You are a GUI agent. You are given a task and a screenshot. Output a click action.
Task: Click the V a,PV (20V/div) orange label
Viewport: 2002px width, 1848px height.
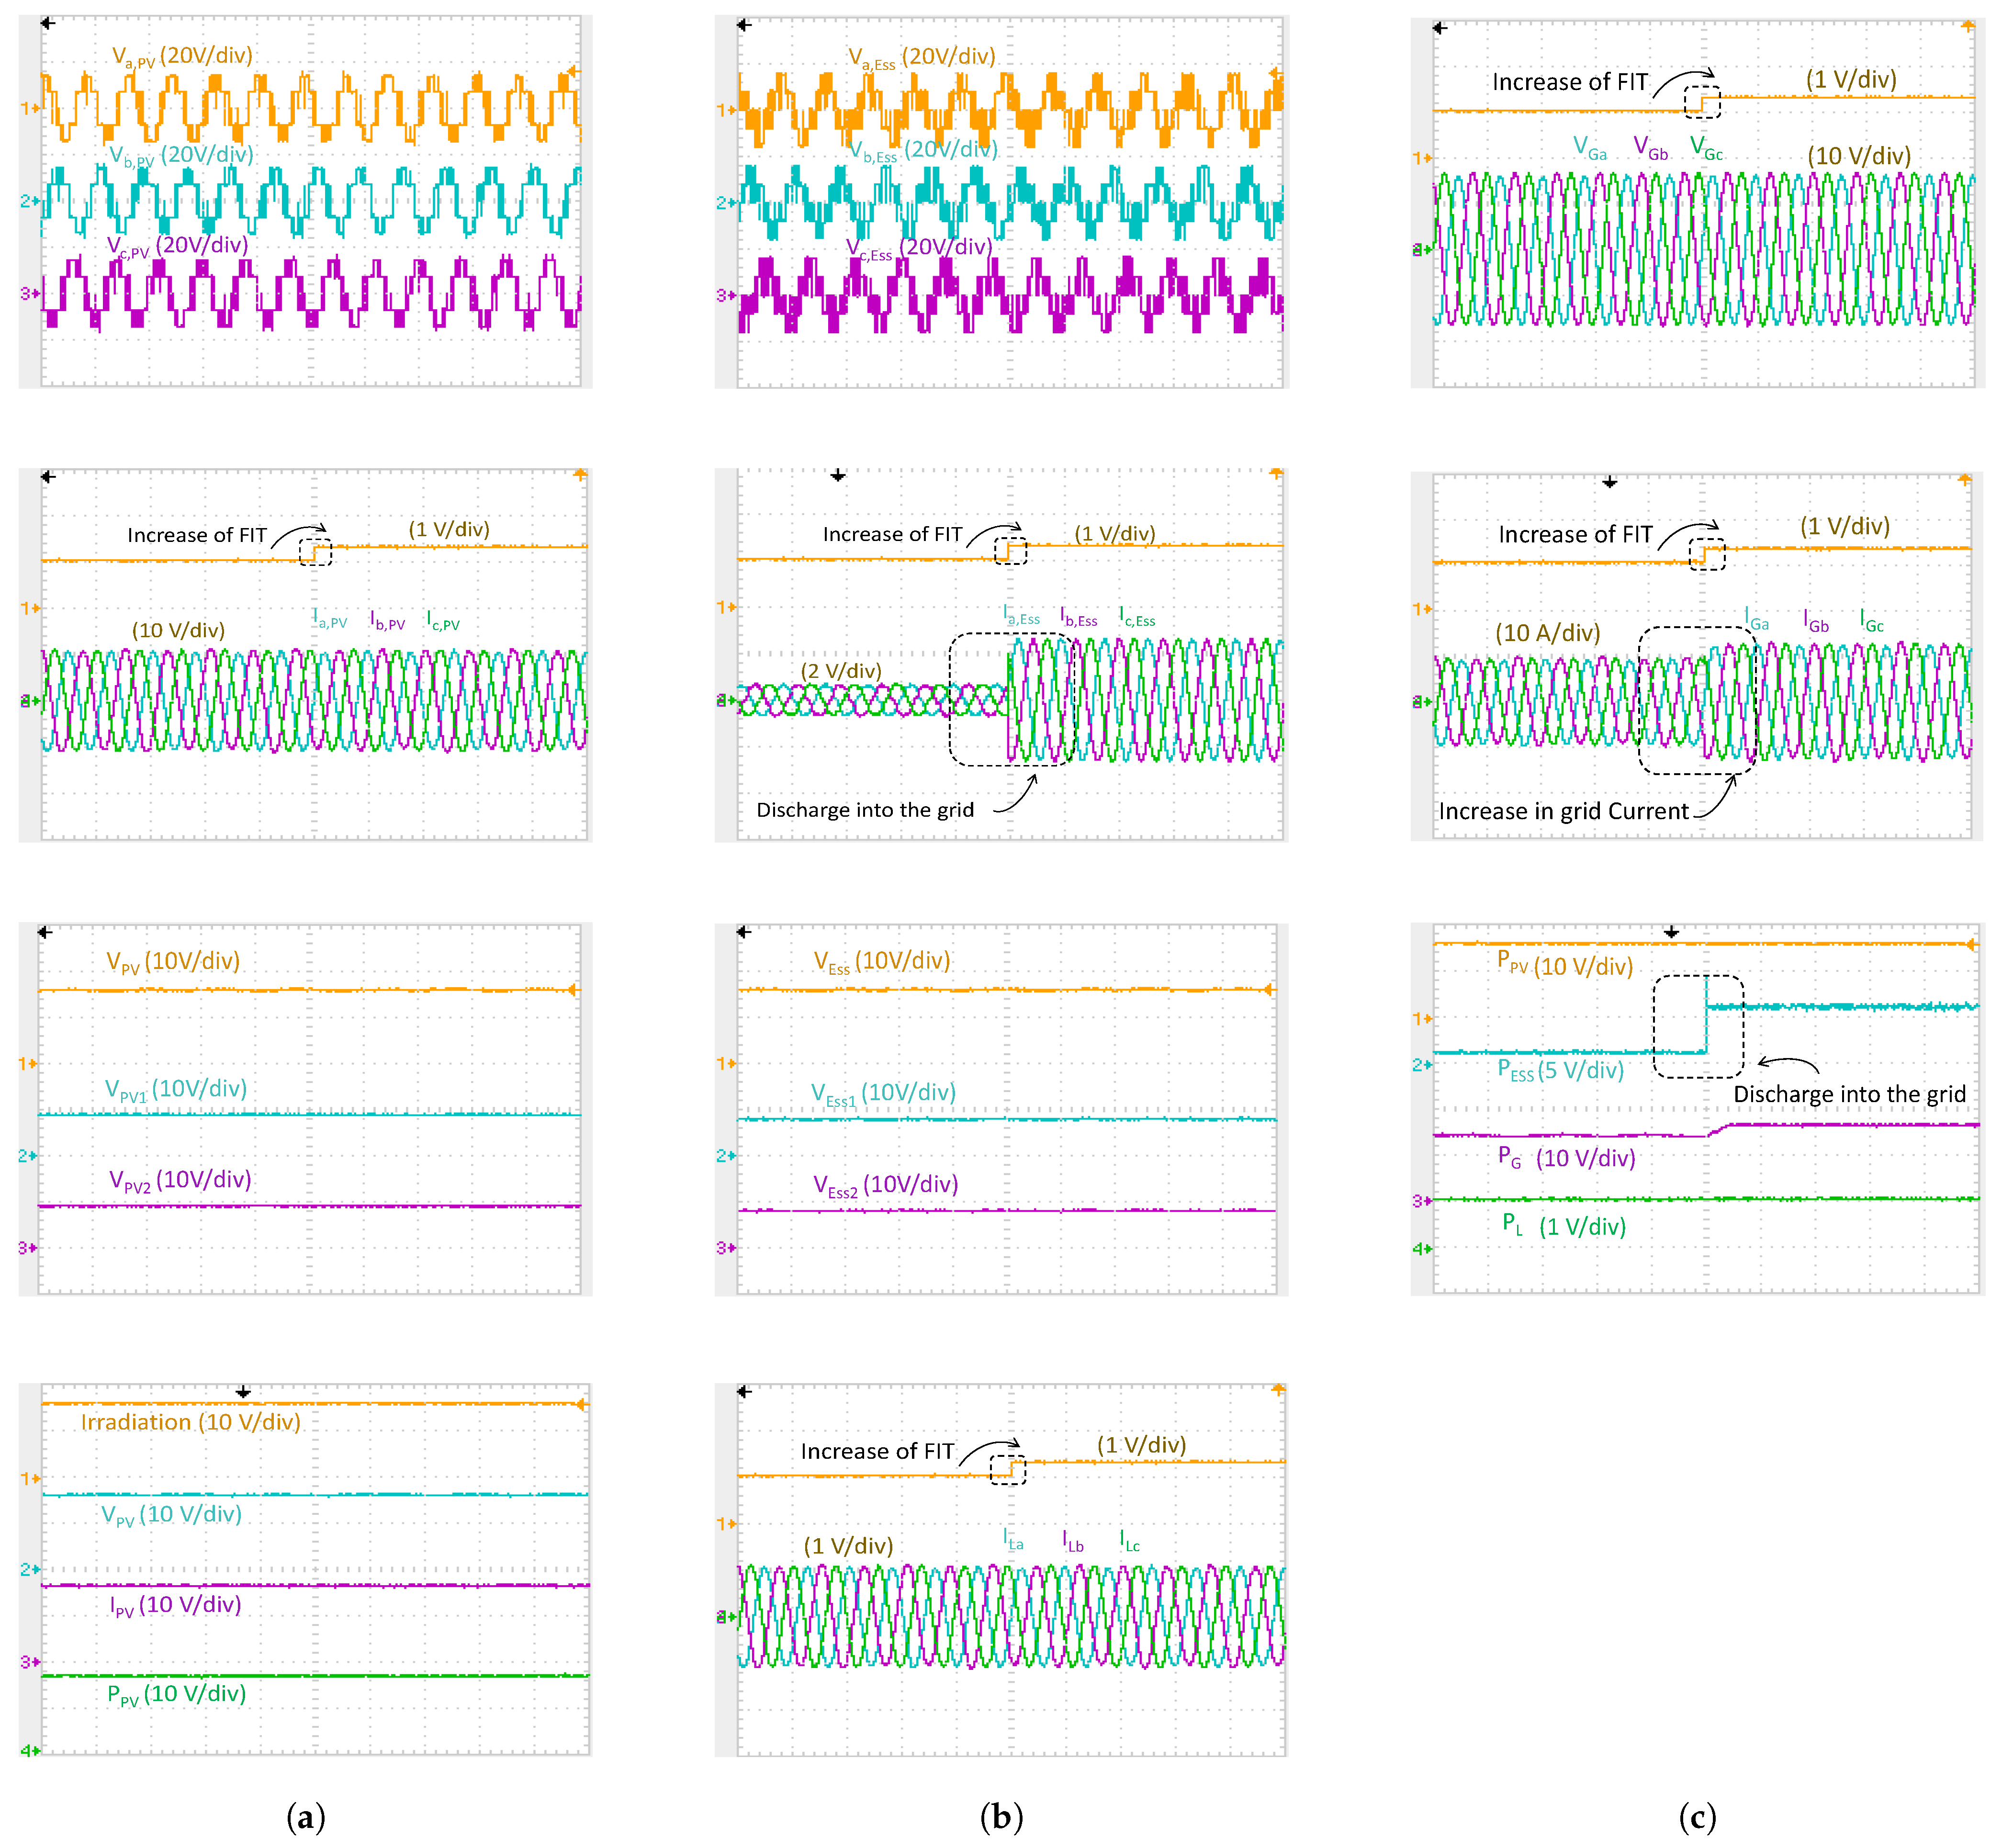[x=182, y=56]
